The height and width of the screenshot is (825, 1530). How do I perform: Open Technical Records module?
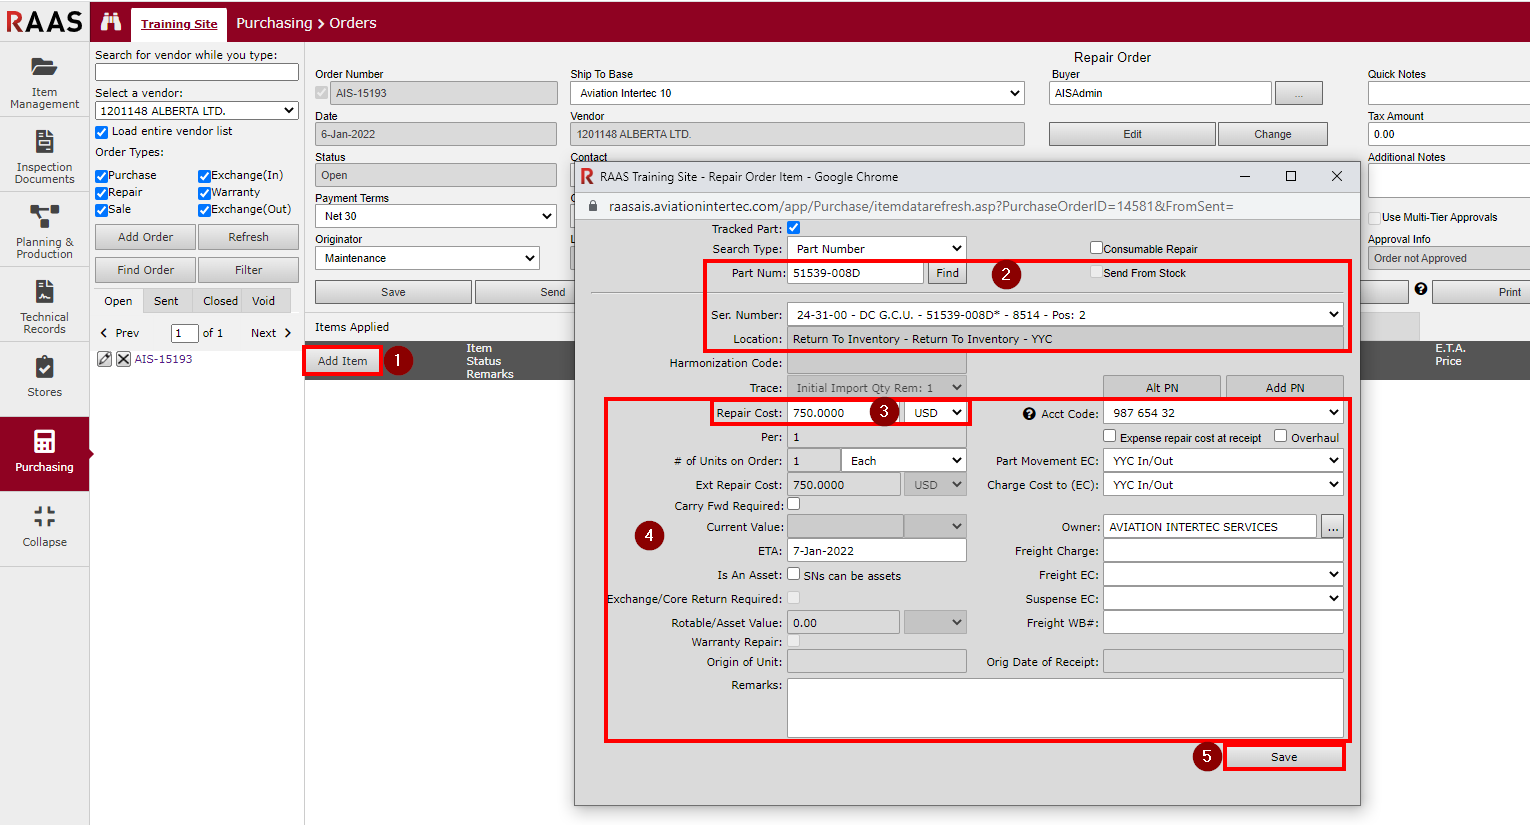point(44,307)
